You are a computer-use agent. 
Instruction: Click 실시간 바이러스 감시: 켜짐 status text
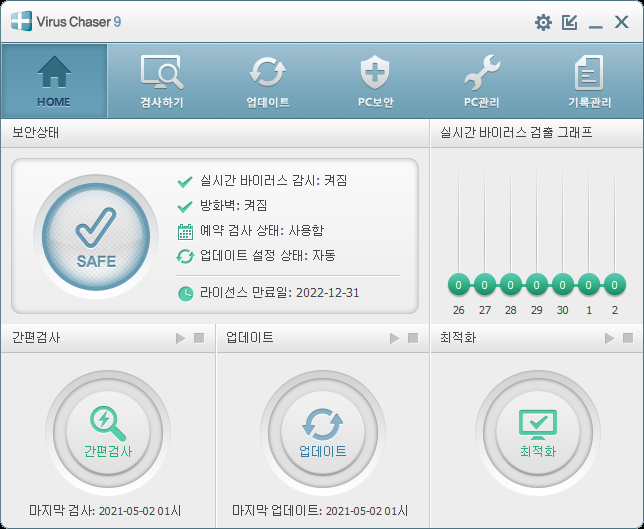(274, 180)
